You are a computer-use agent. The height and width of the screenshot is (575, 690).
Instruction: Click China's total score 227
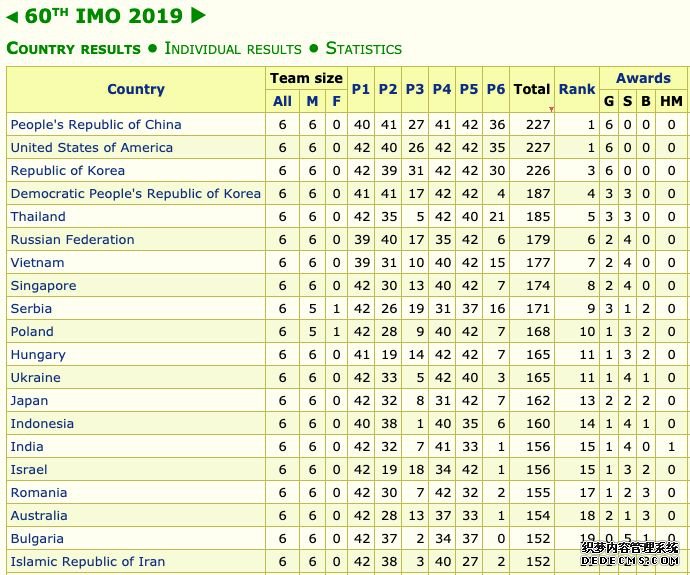538,125
